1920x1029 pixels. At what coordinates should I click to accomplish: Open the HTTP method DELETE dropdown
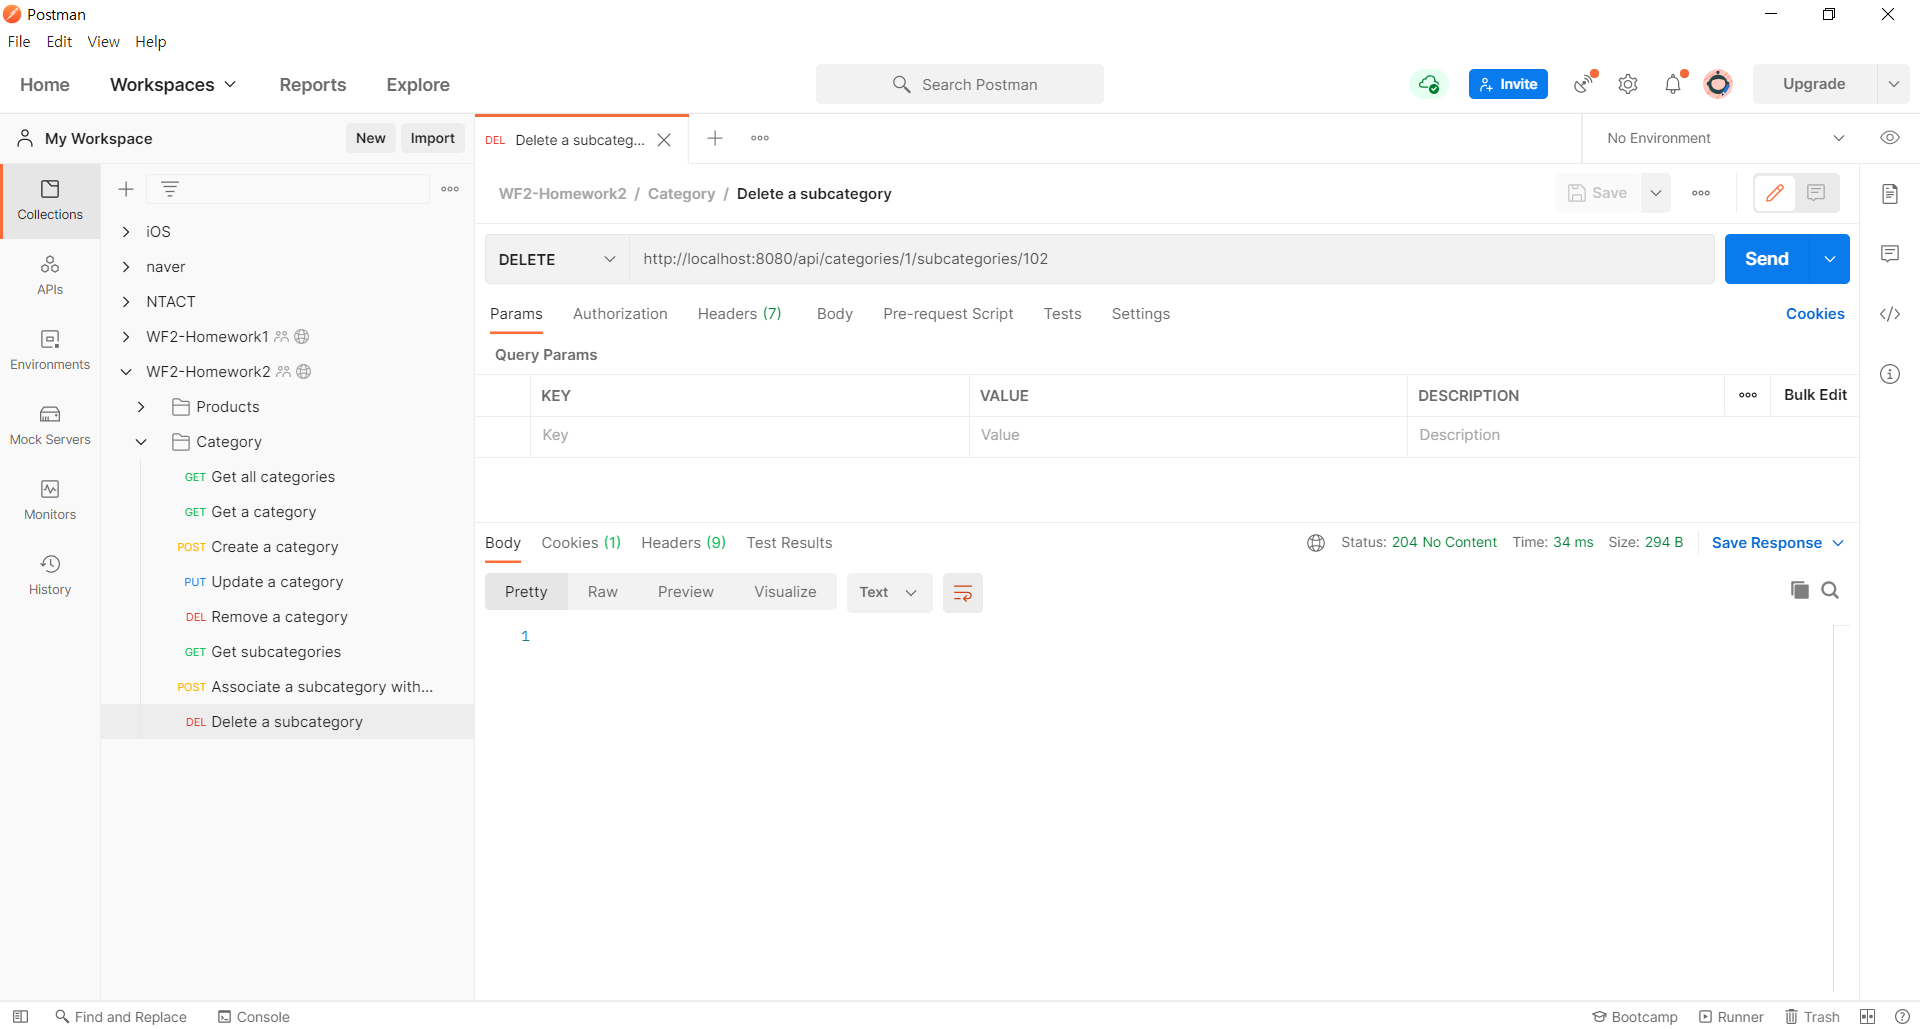[x=557, y=259]
